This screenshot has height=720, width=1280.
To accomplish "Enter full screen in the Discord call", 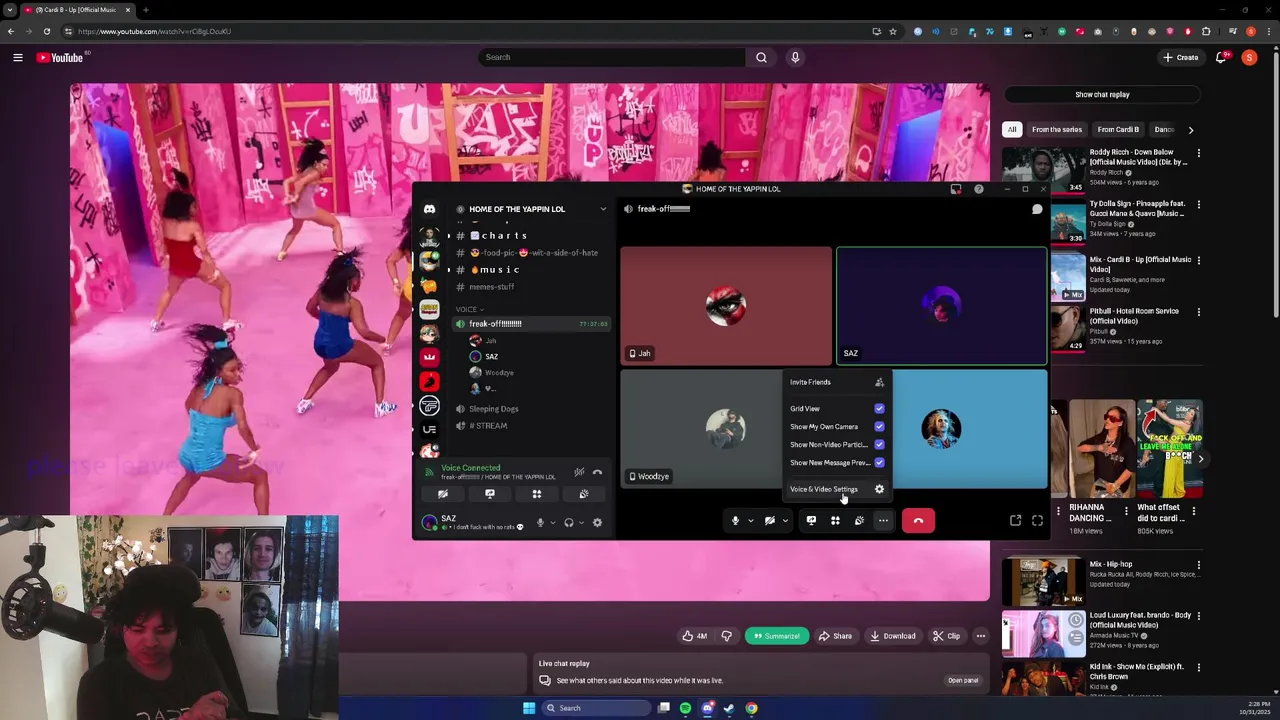I will [x=1037, y=520].
